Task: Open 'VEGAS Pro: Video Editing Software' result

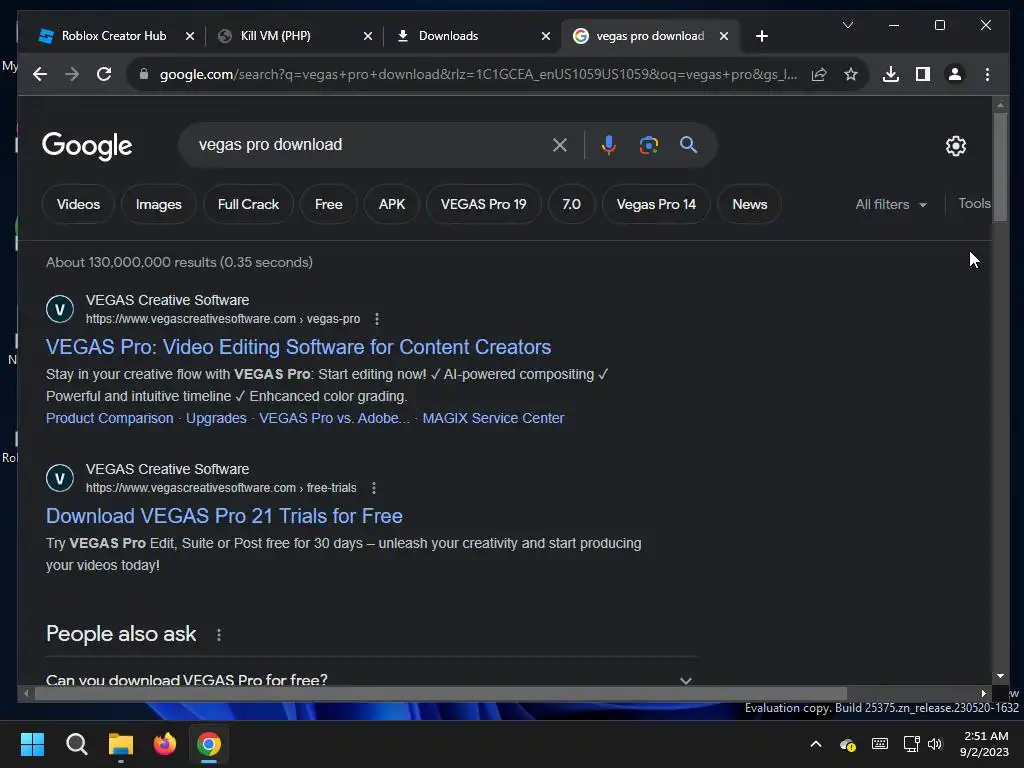Action: tap(298, 347)
